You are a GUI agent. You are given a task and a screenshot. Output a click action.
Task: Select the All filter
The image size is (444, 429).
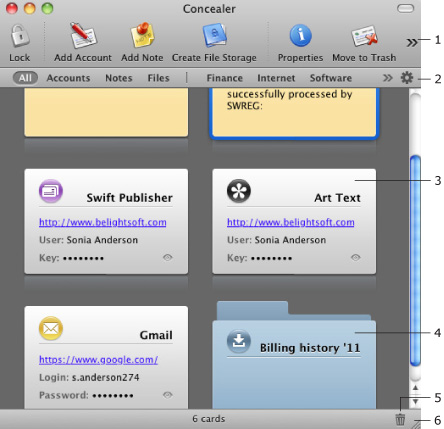[25, 78]
